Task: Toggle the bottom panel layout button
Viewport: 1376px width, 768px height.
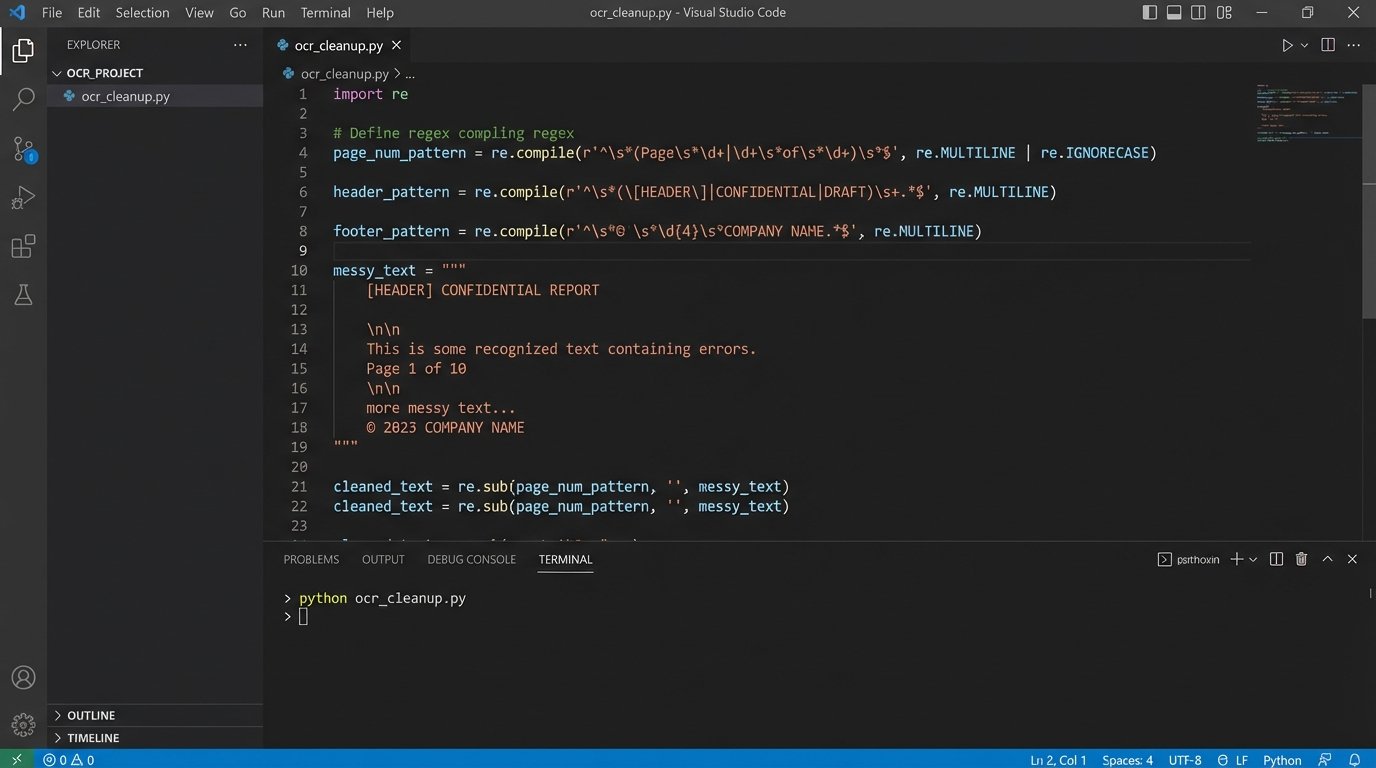Action: [x=1174, y=13]
